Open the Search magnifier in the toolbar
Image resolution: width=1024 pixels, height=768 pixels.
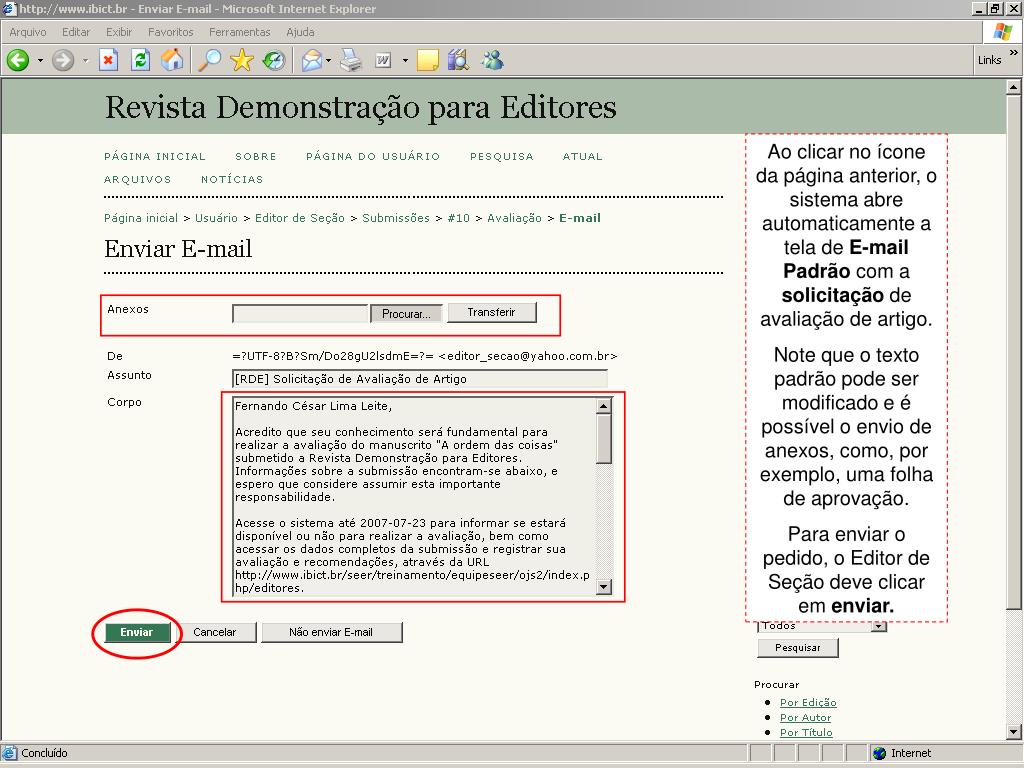click(210, 61)
